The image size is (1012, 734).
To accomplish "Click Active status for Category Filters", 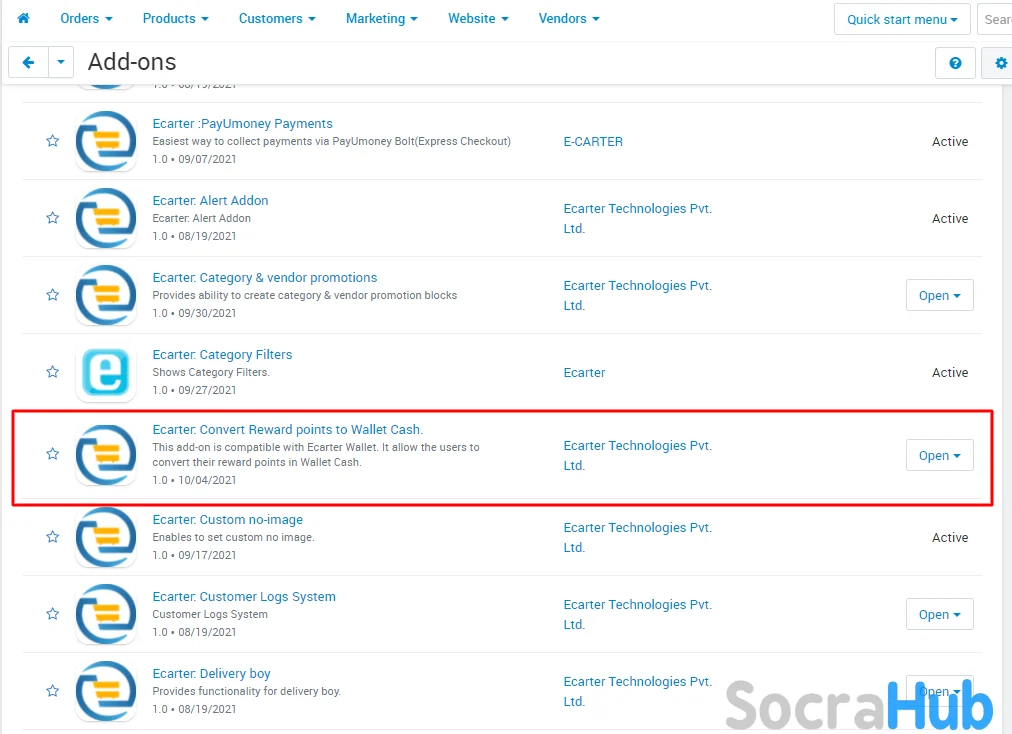I will click(x=950, y=372).
